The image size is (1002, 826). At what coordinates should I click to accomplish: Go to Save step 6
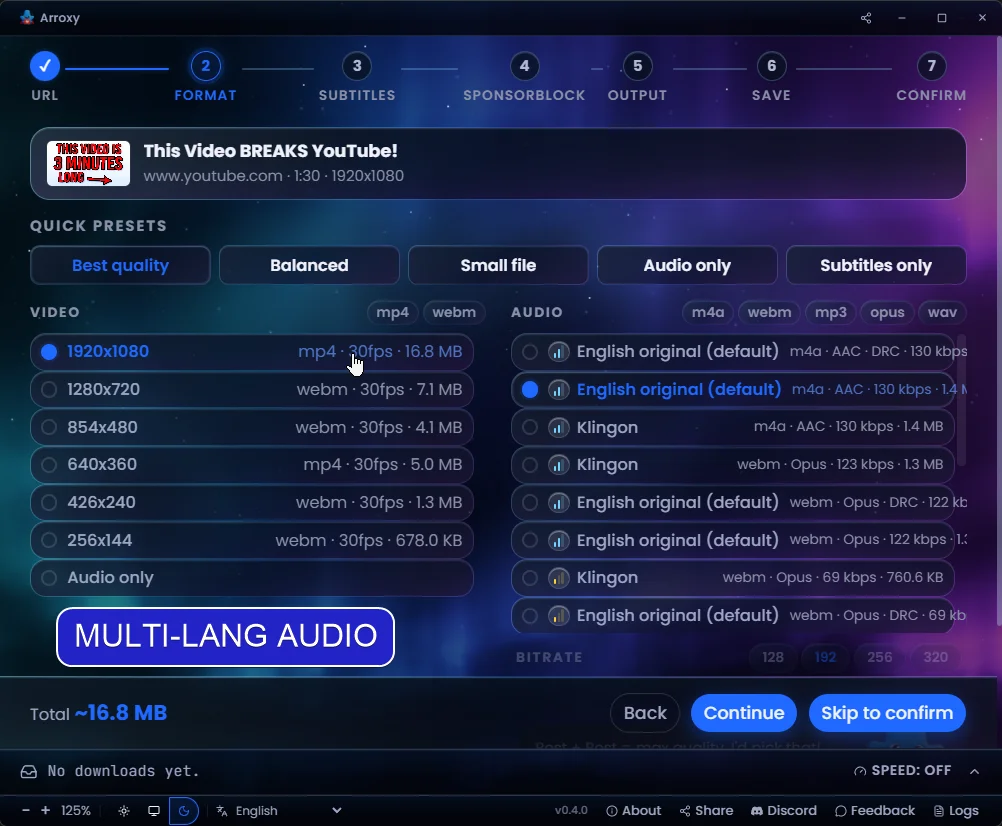click(x=771, y=77)
